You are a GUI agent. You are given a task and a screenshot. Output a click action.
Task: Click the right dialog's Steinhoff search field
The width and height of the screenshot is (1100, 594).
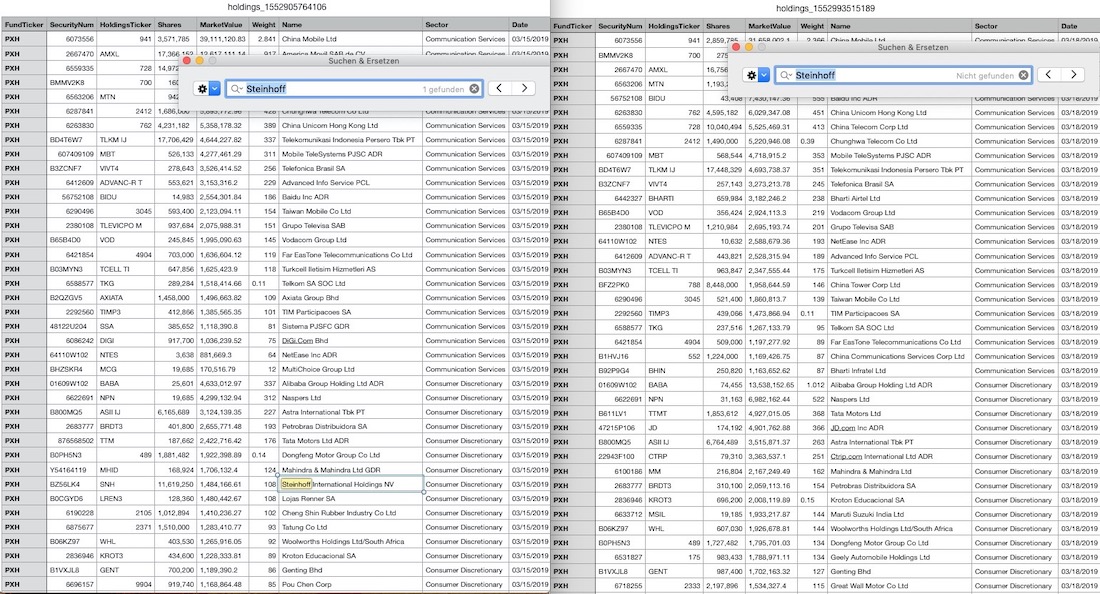pos(903,75)
